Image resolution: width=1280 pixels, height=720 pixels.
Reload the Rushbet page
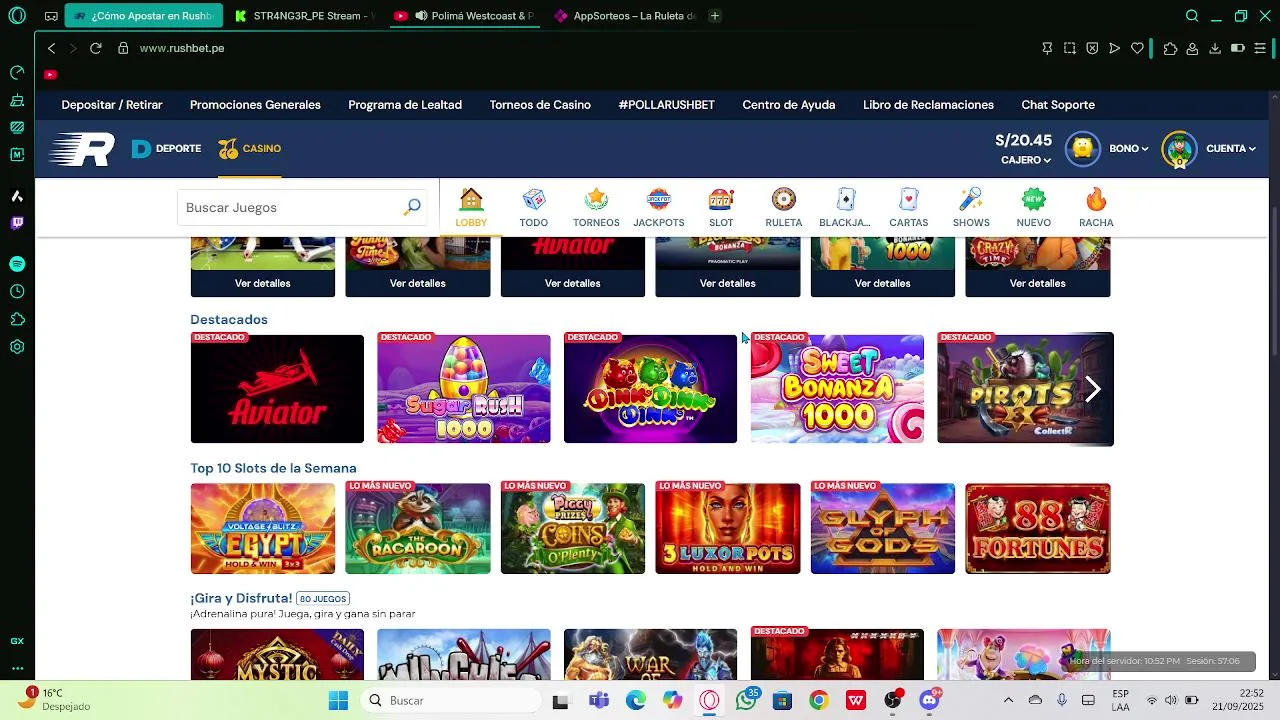point(96,48)
